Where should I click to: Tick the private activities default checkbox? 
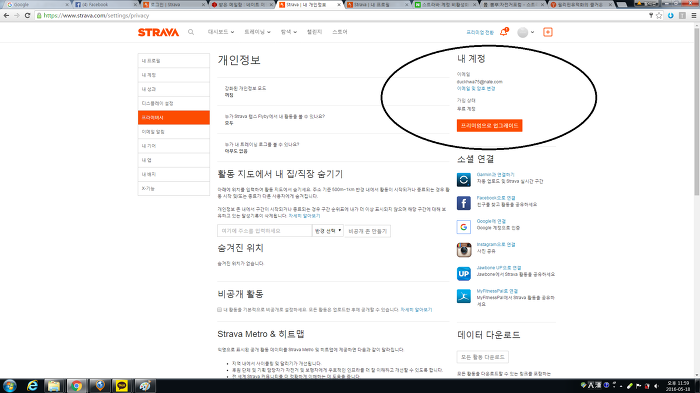[x=219, y=309]
